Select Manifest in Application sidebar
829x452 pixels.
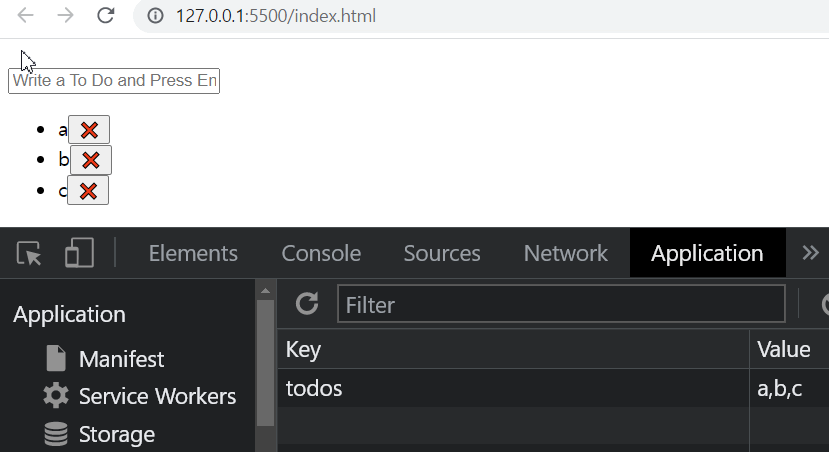(x=121, y=359)
